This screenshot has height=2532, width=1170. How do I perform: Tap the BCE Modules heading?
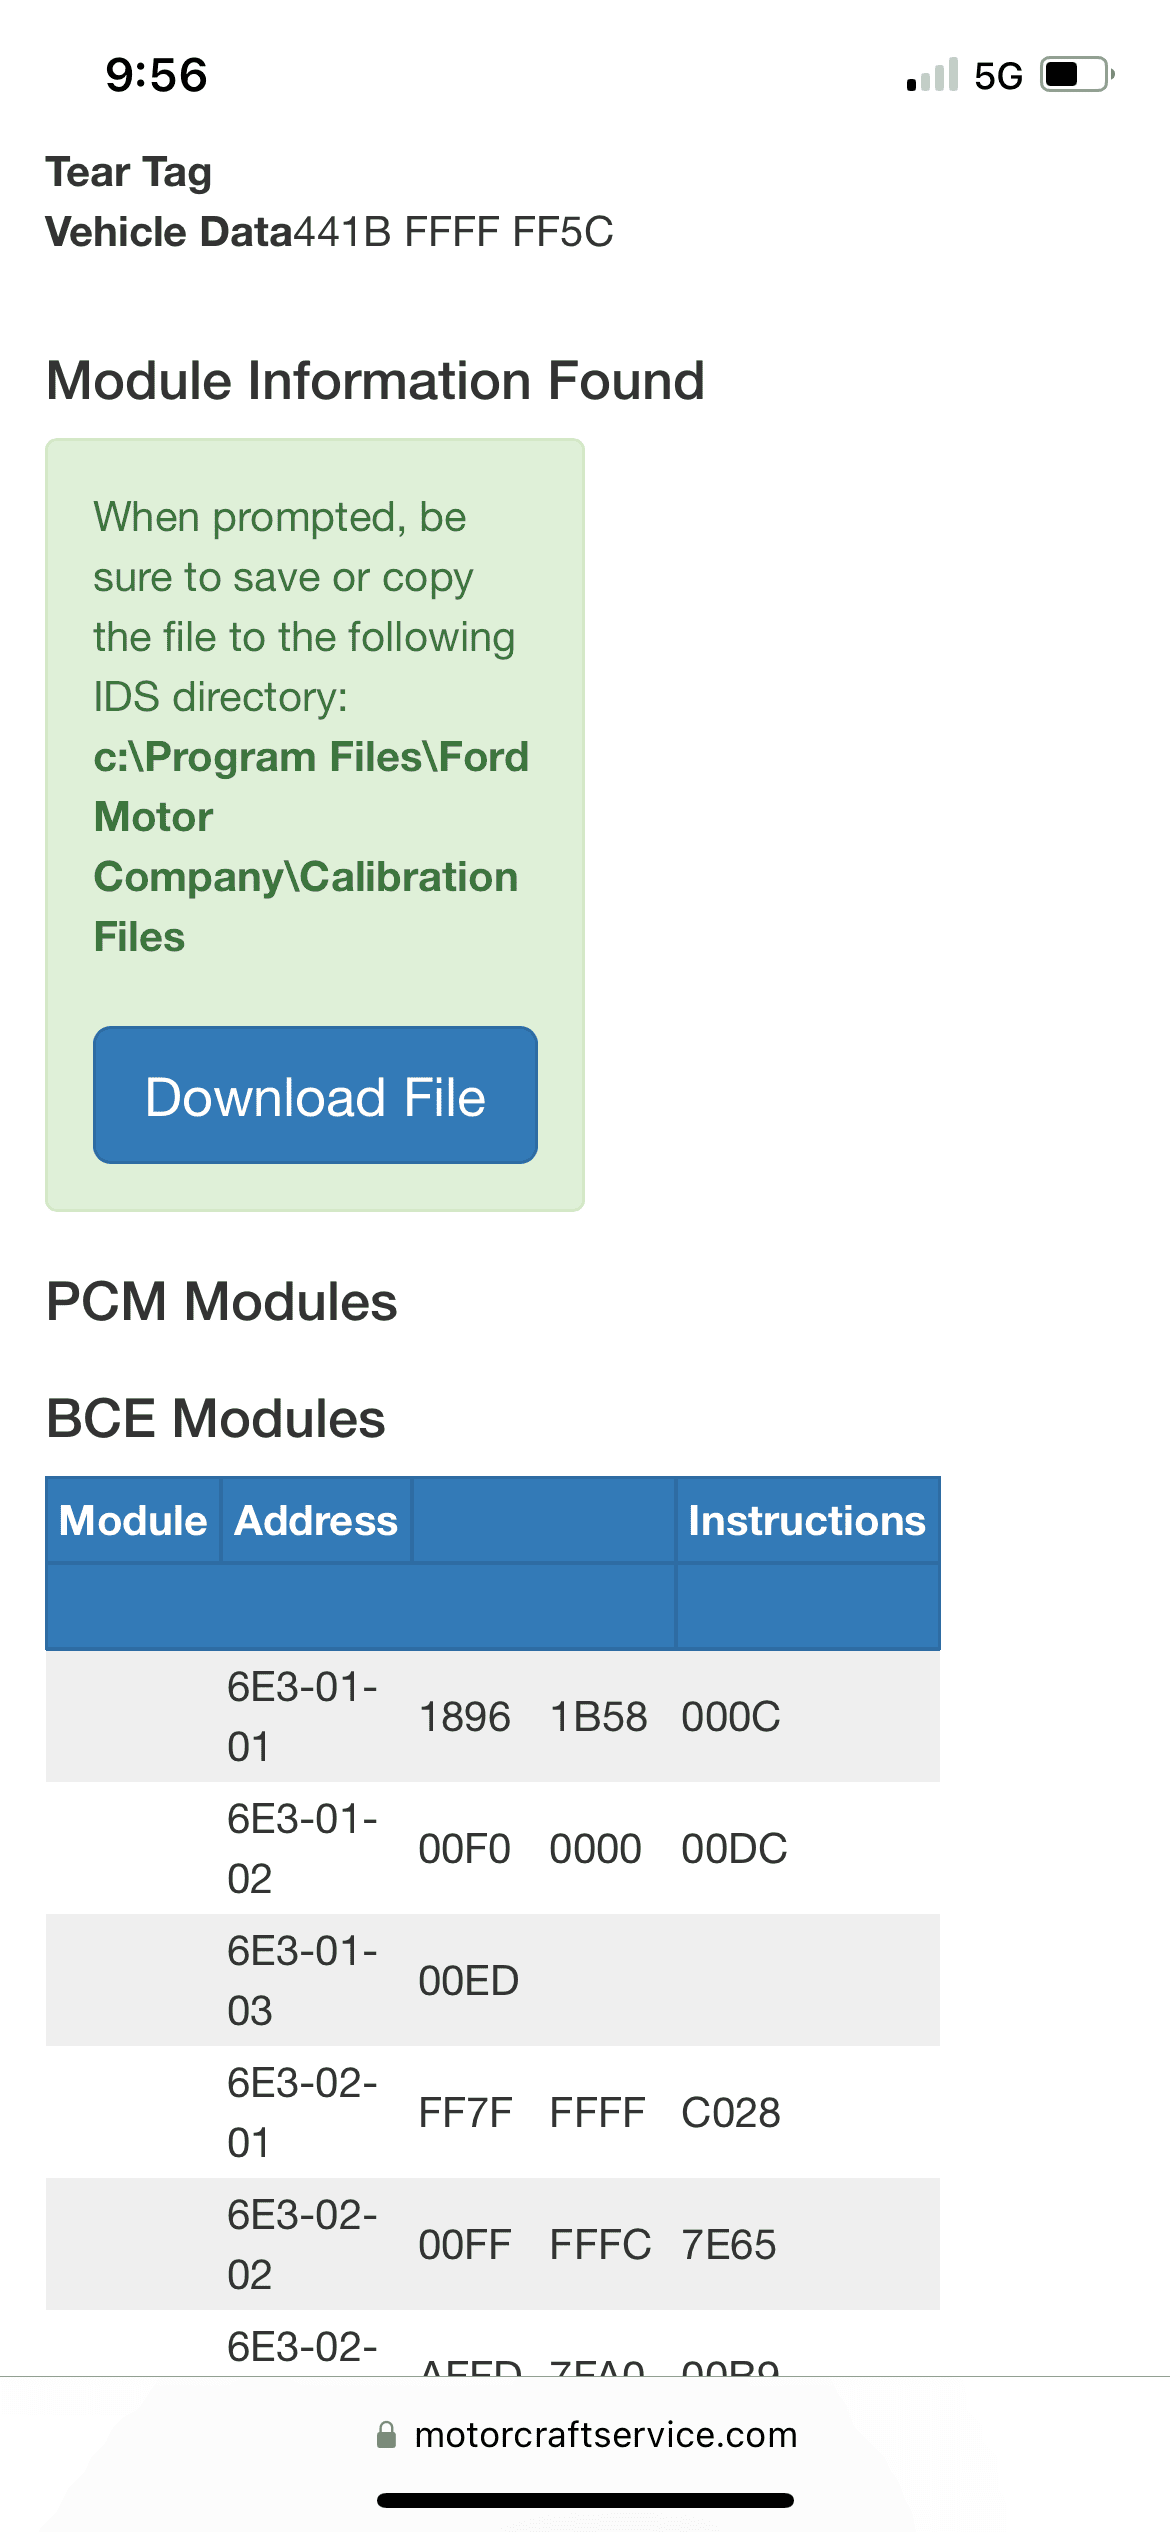pyautogui.click(x=216, y=1418)
